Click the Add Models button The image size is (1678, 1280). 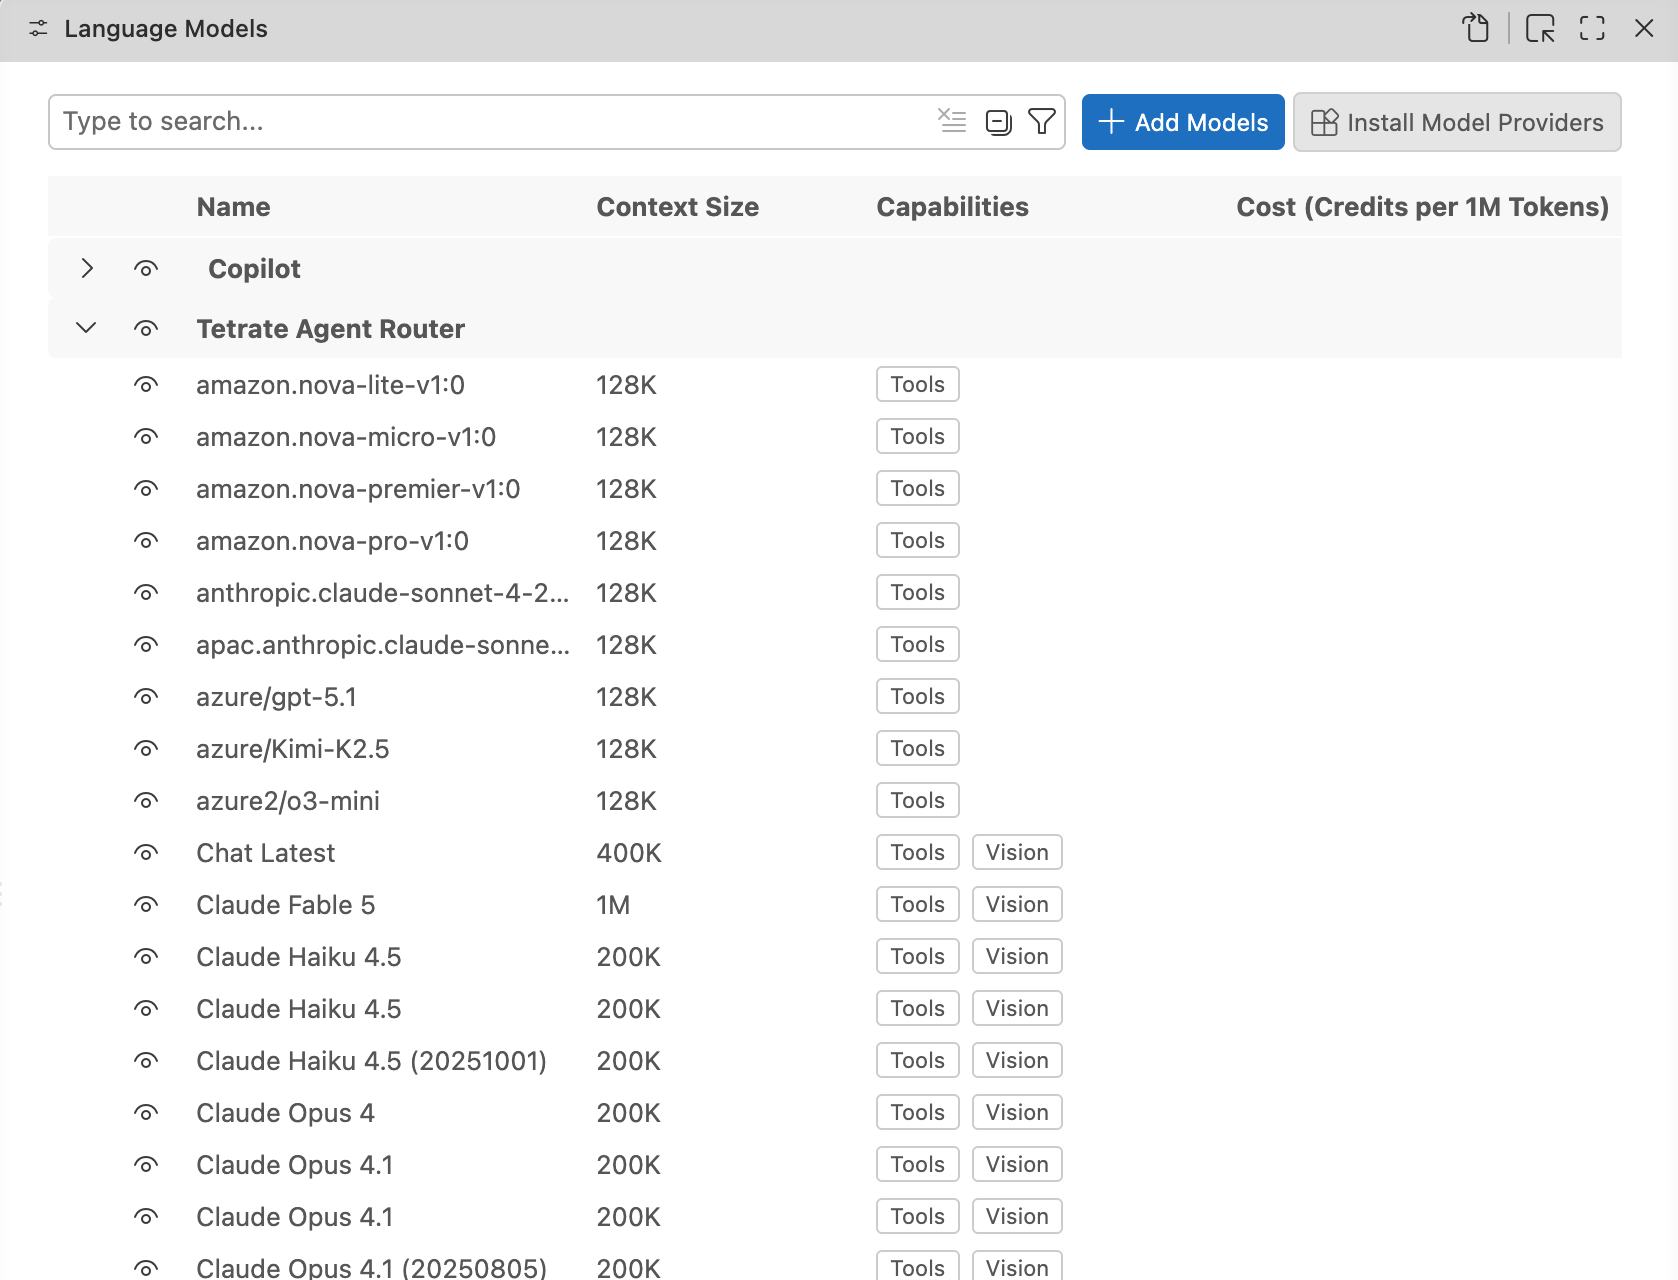(1183, 122)
